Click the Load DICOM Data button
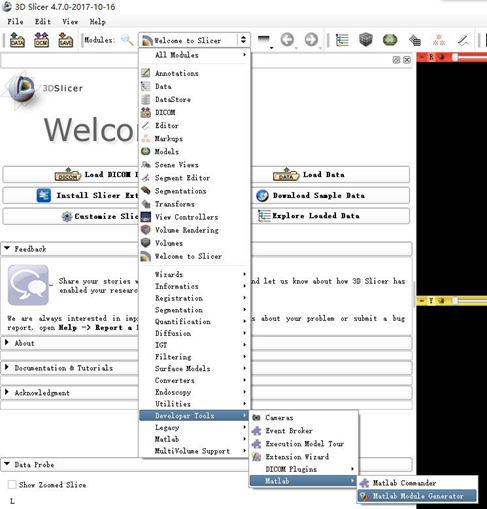This screenshot has width=487, height=509. pyautogui.click(x=71, y=175)
